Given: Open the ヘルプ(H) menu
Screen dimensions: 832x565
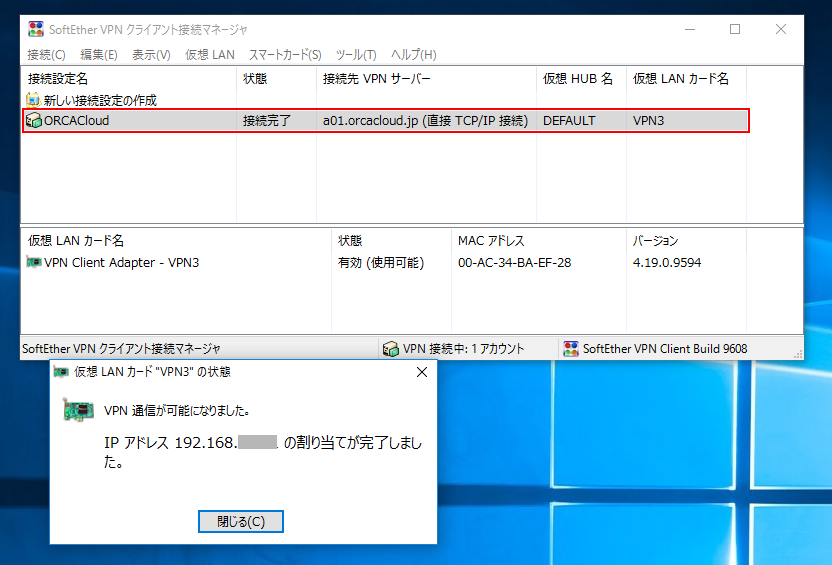Looking at the screenshot, I should [x=413, y=55].
